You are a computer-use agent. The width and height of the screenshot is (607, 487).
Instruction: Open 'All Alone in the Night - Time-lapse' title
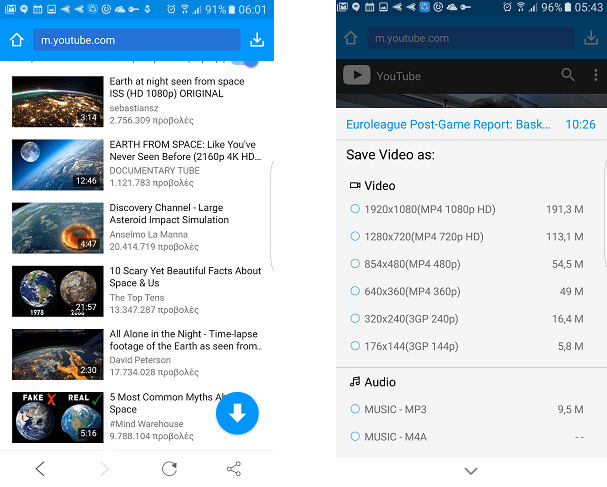click(x=186, y=340)
